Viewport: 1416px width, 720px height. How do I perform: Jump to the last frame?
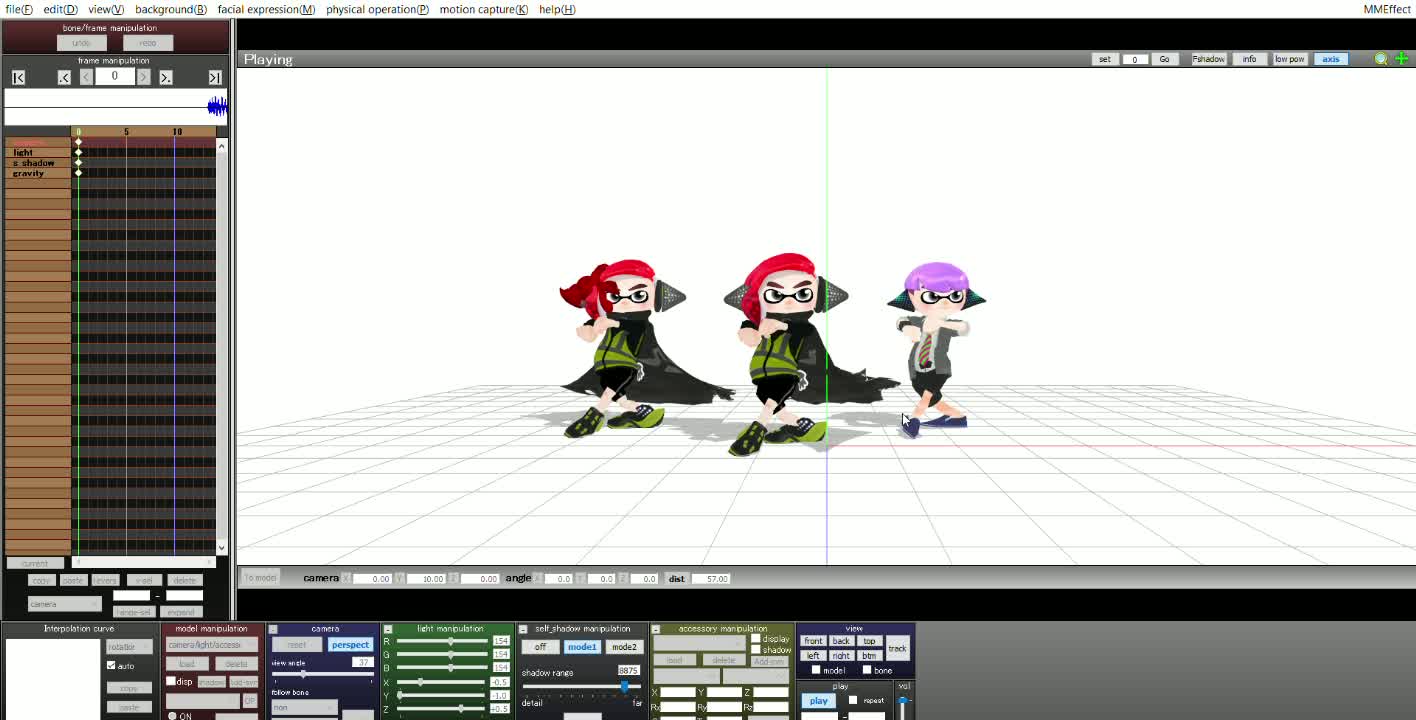(215, 77)
